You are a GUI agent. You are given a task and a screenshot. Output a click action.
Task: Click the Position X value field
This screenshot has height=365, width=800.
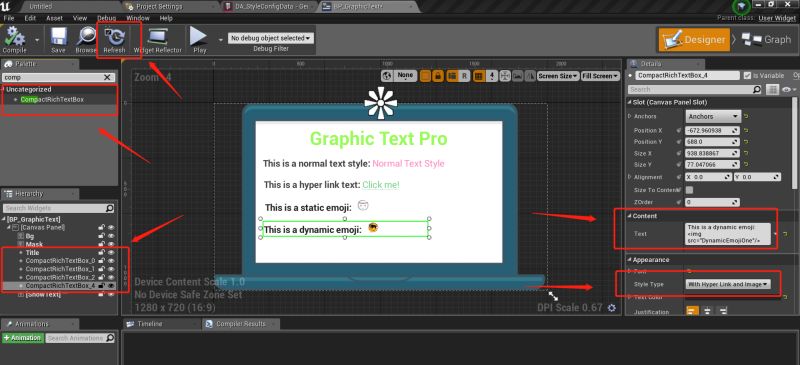click(x=712, y=131)
